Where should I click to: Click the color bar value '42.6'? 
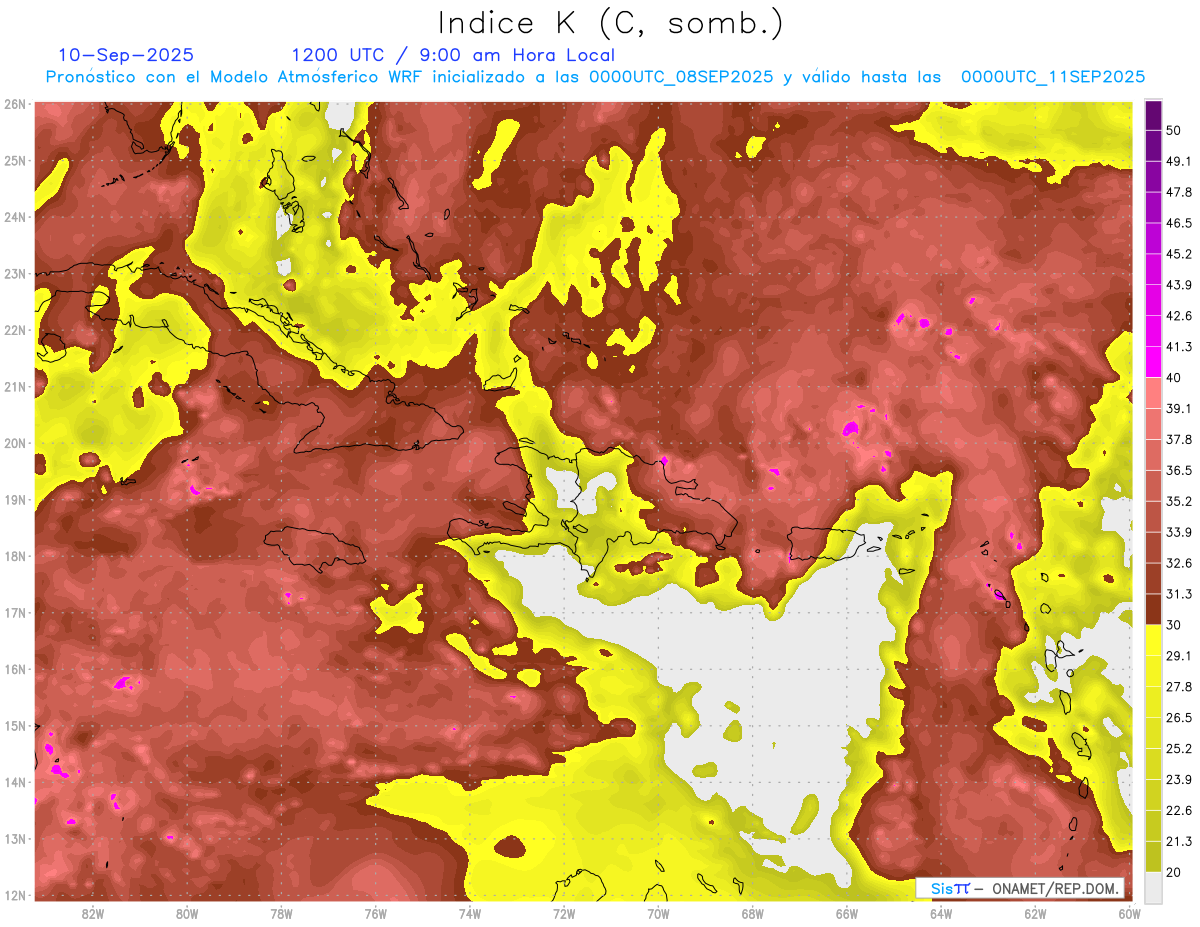tap(1178, 316)
